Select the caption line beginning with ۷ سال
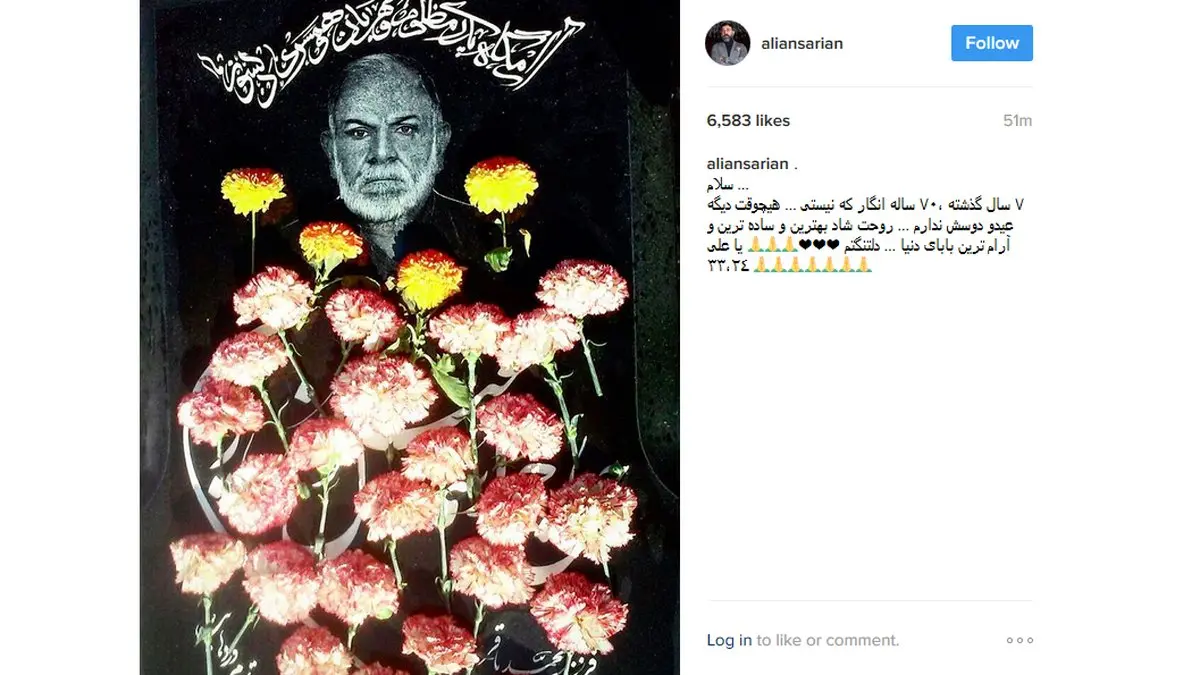The image size is (1200, 675). pyautogui.click(x=863, y=205)
